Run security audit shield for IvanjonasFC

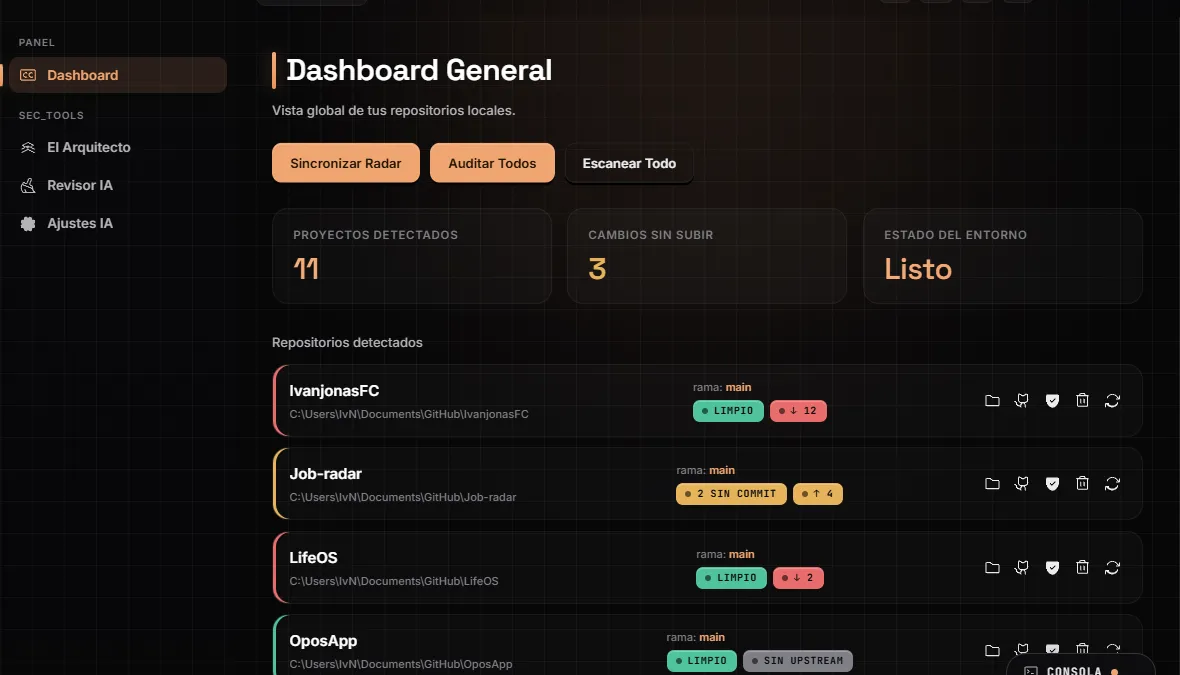pos(1052,400)
